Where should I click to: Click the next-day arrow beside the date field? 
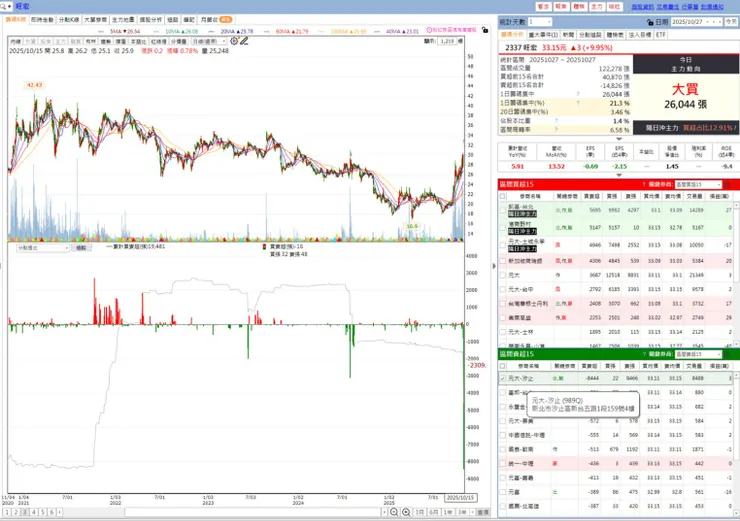point(720,22)
